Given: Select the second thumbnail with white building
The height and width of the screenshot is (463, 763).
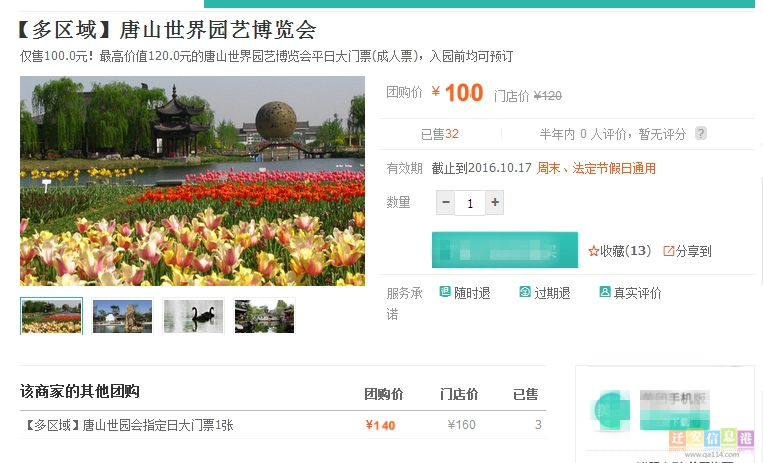Looking at the screenshot, I should [122, 316].
